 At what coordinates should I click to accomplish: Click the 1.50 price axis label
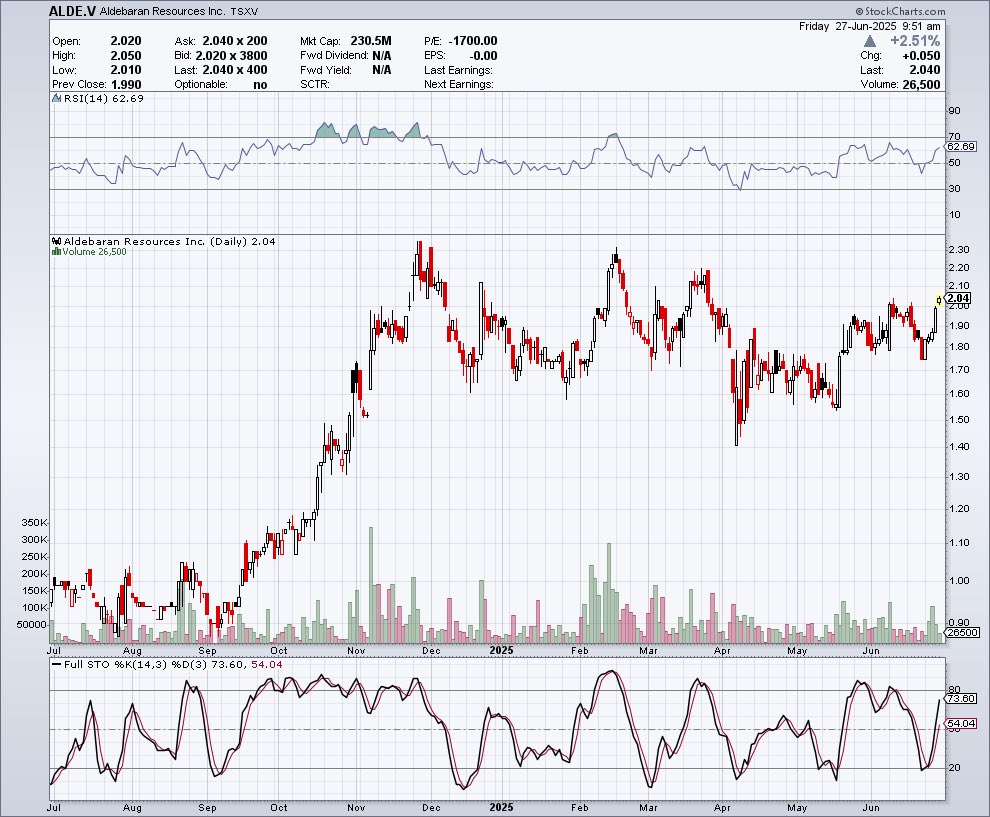click(x=959, y=419)
